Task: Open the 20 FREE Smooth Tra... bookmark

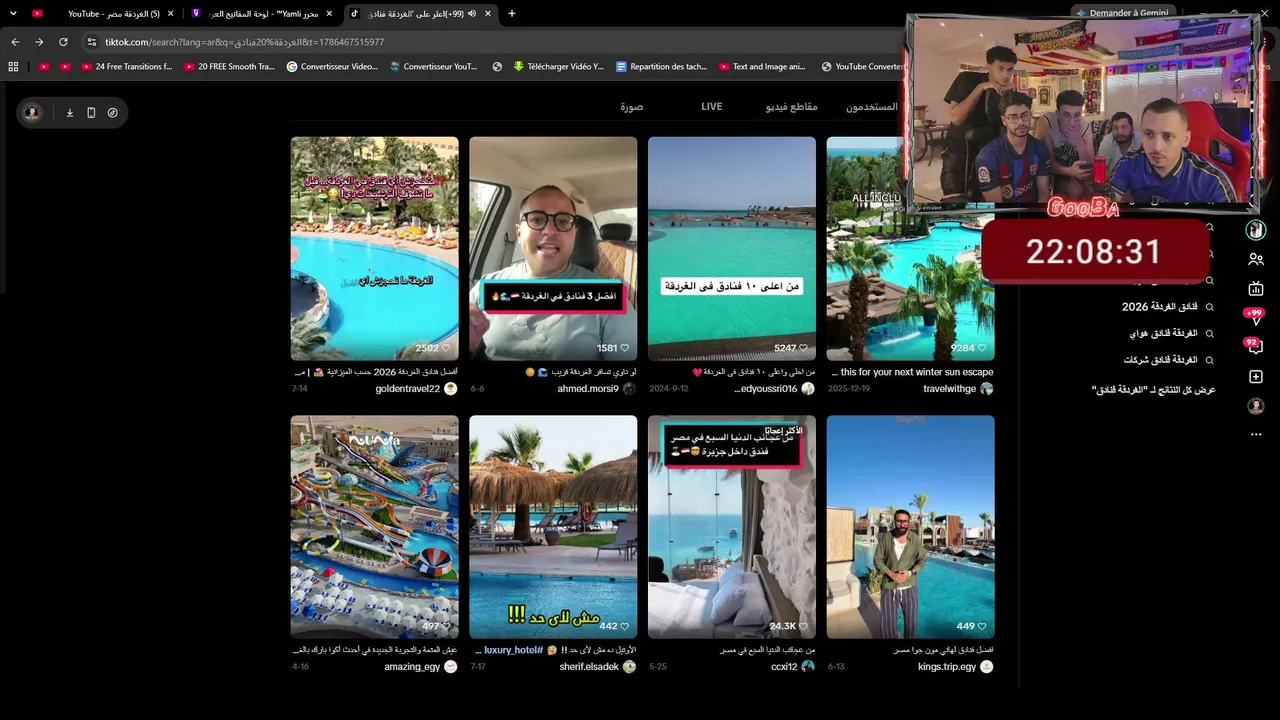Action: (229, 67)
